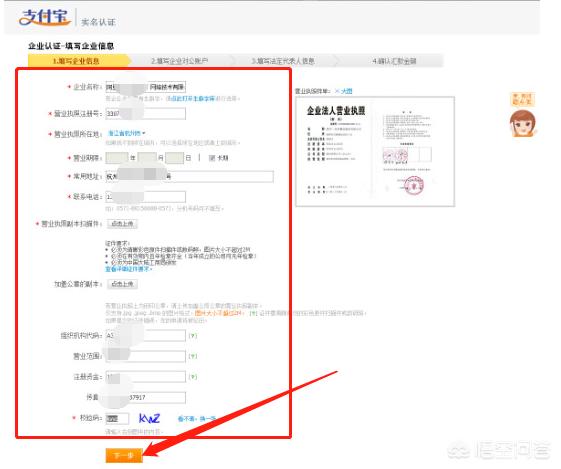Select step tab 4.确认汇款金额
This screenshot has height=469, width=561.
pos(394,61)
